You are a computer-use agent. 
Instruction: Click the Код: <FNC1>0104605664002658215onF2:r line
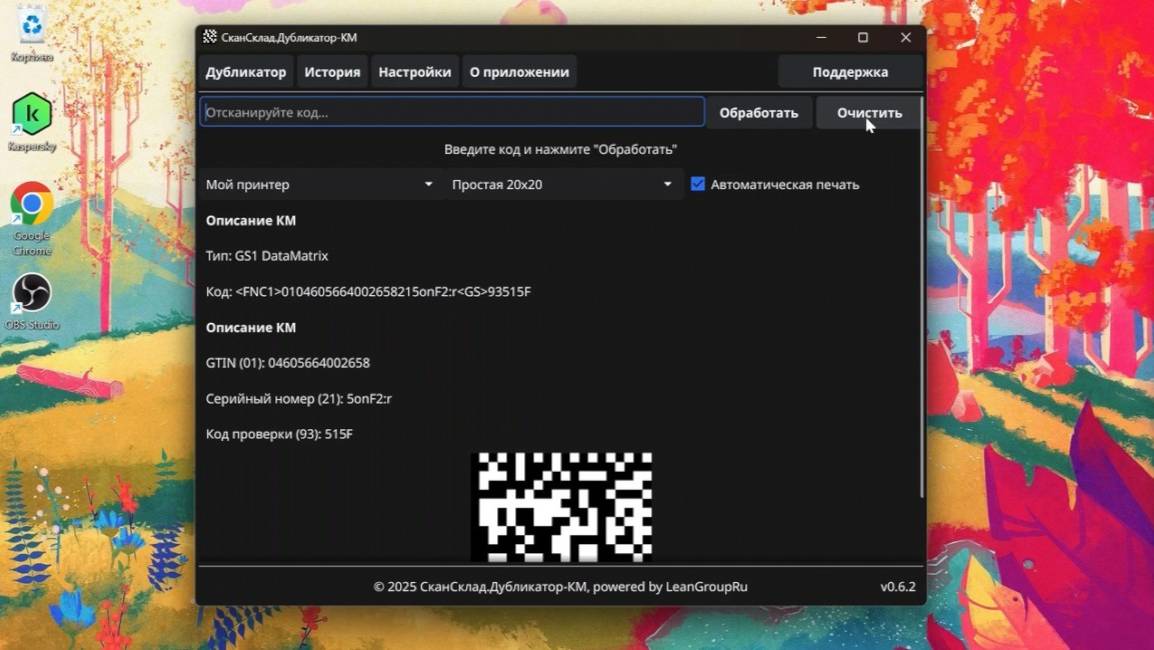(x=368, y=292)
